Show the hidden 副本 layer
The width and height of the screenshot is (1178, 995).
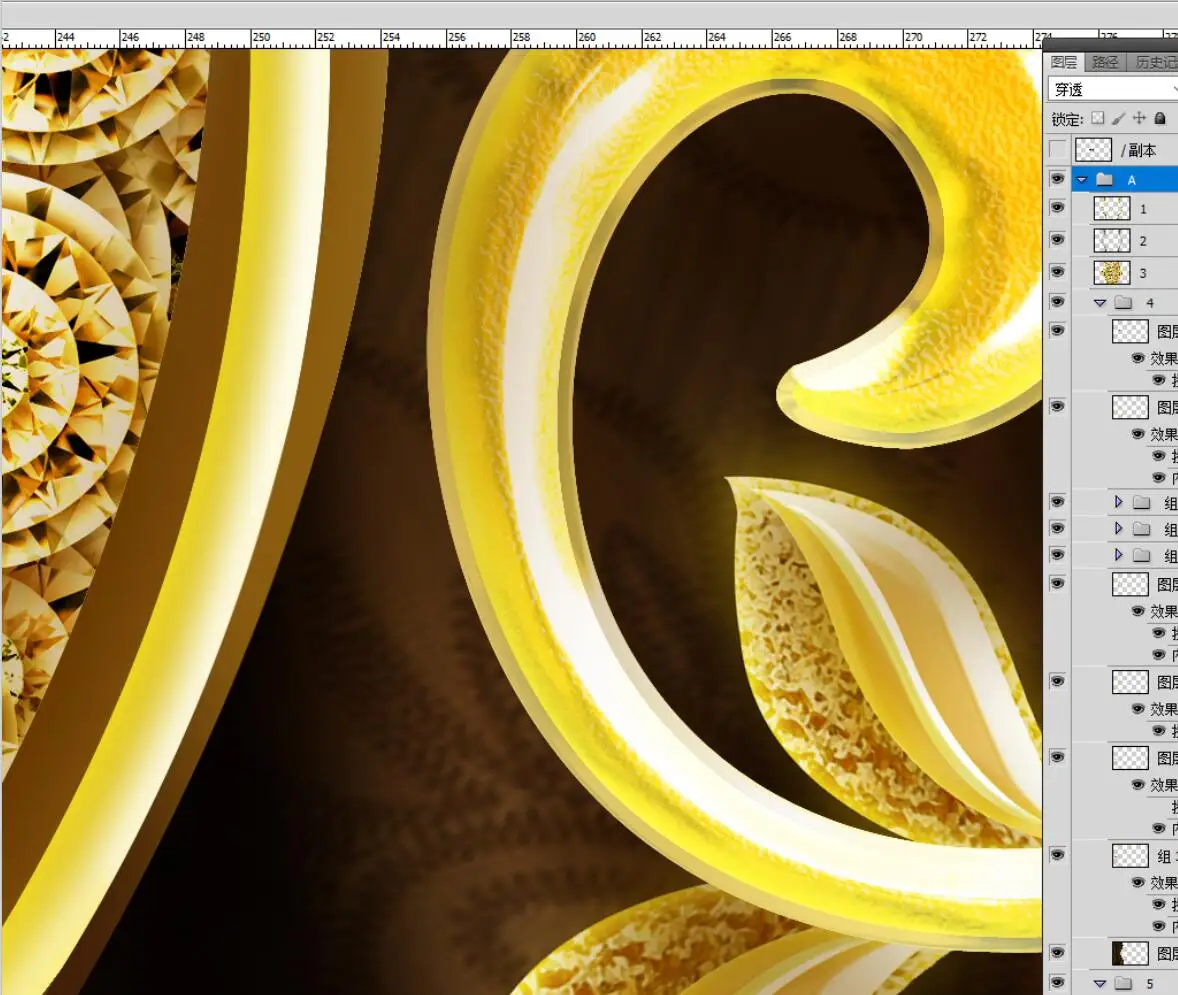tap(1057, 150)
